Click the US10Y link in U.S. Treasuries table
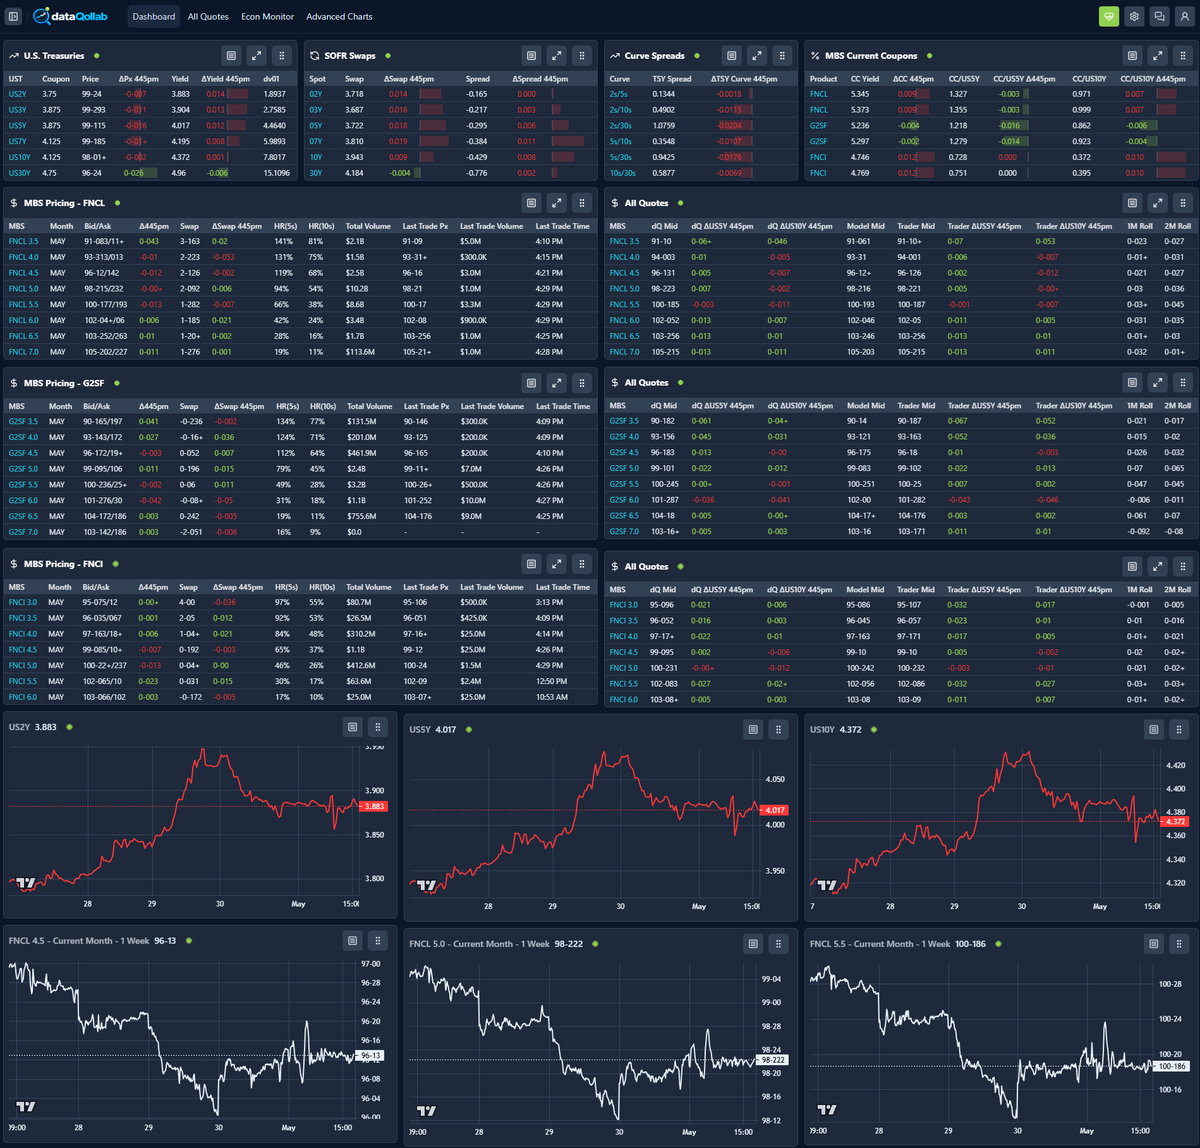This screenshot has height=1148, width=1200. pos(19,157)
